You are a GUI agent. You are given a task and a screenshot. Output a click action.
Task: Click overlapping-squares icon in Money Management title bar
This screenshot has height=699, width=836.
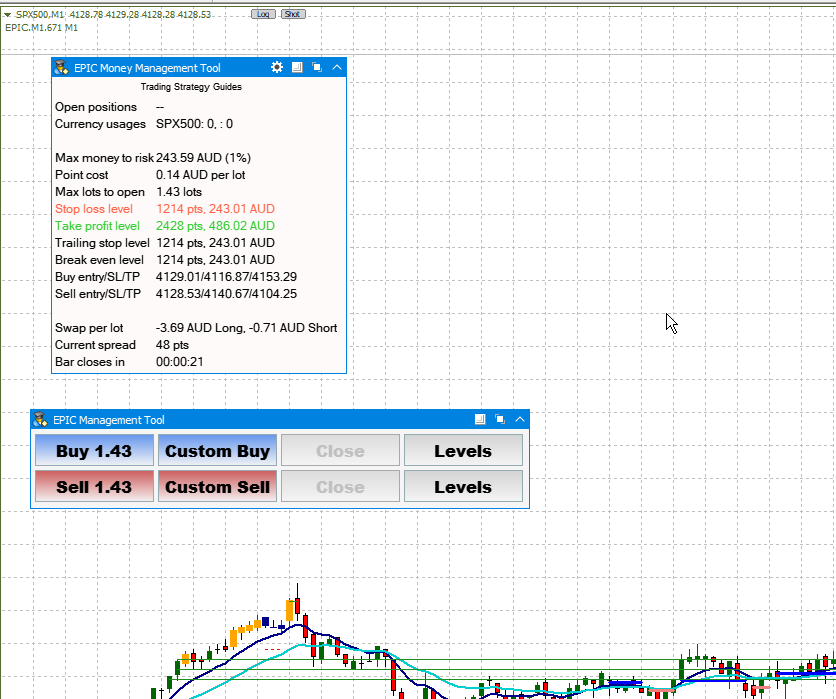316,68
